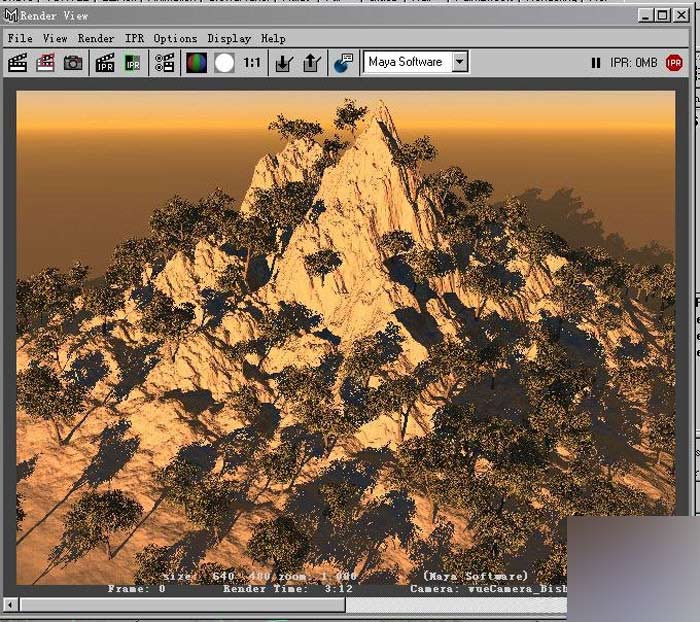
Task: Open the Display menu
Action: tap(229, 38)
